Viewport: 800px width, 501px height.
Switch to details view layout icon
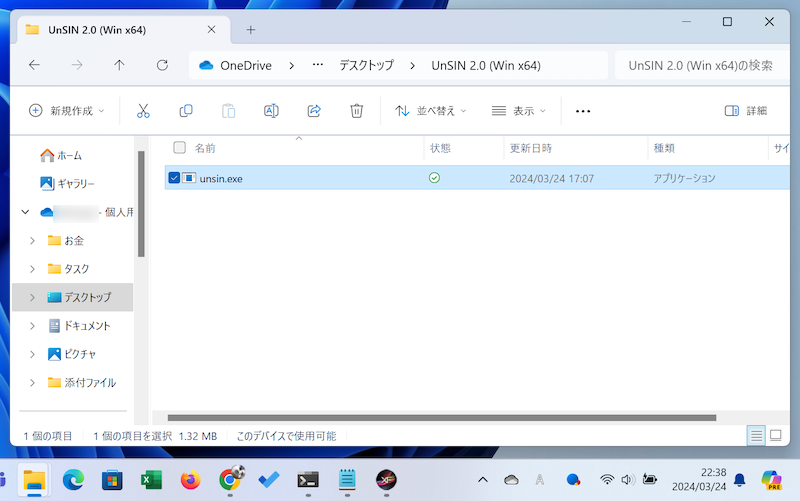pos(758,436)
